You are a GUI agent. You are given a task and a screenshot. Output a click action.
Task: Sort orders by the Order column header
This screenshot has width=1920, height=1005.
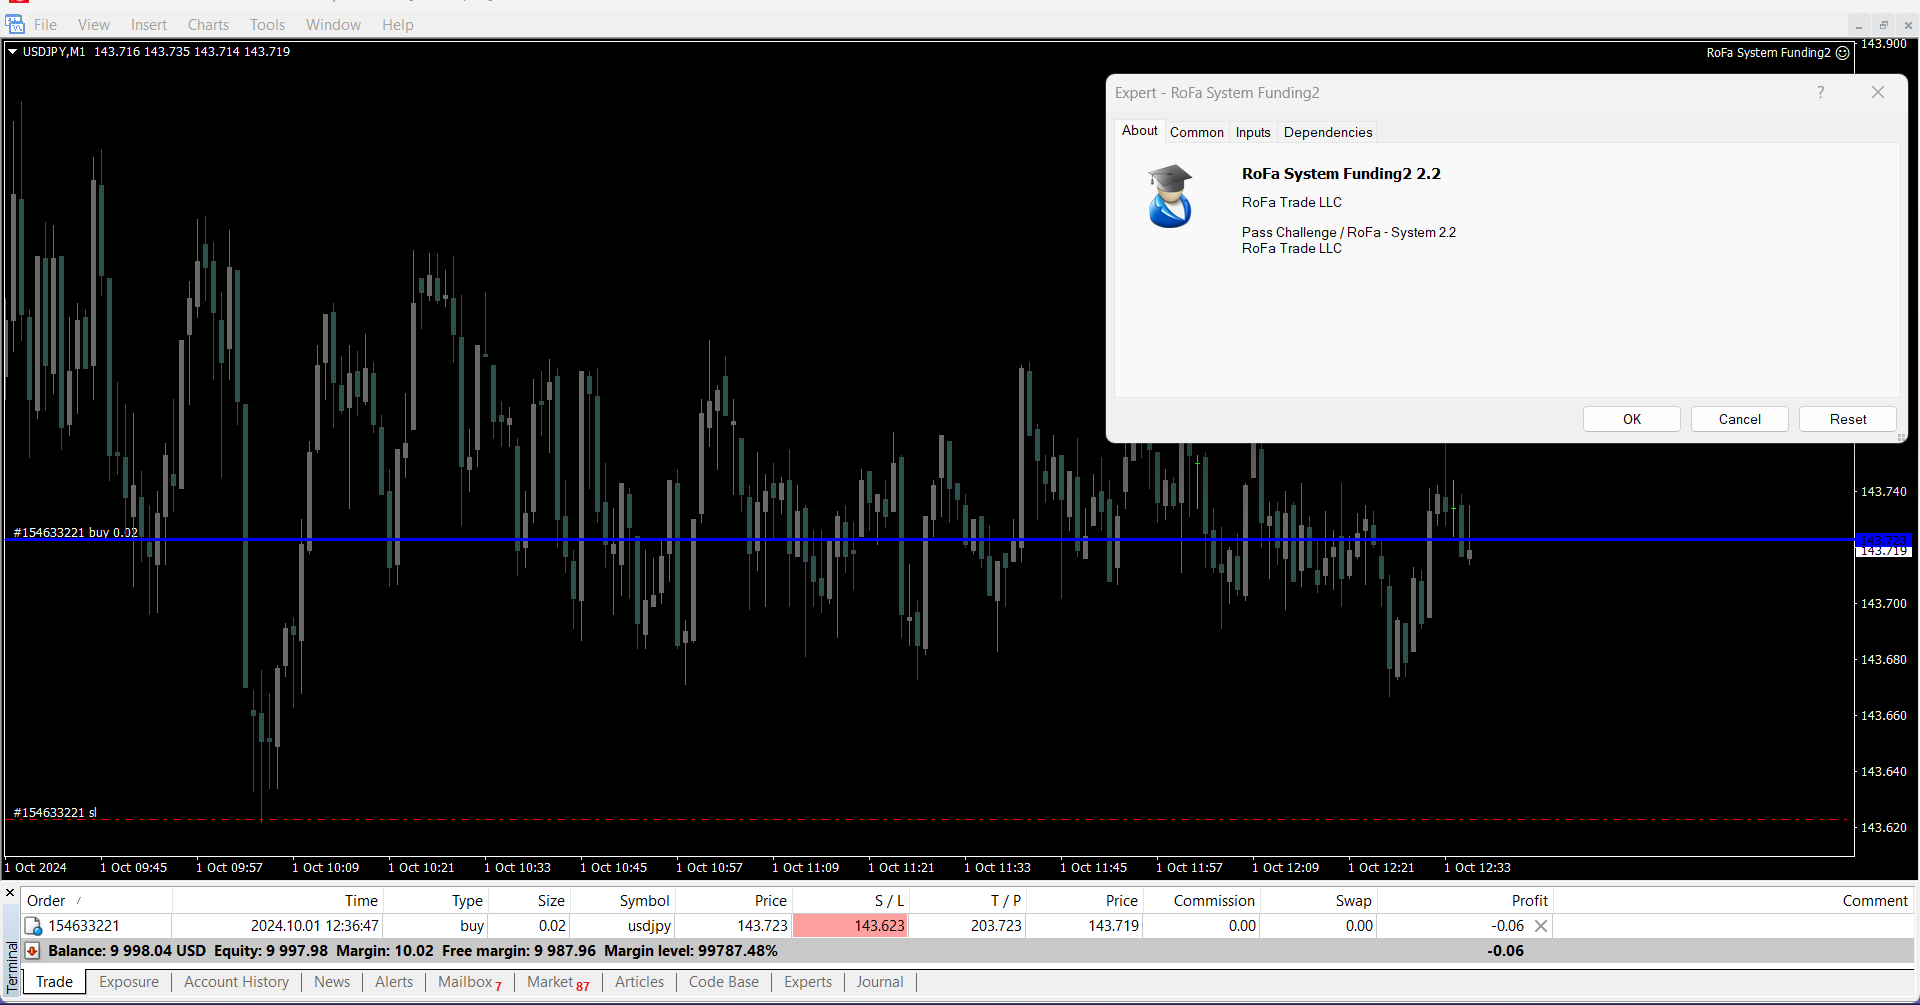[x=46, y=901]
